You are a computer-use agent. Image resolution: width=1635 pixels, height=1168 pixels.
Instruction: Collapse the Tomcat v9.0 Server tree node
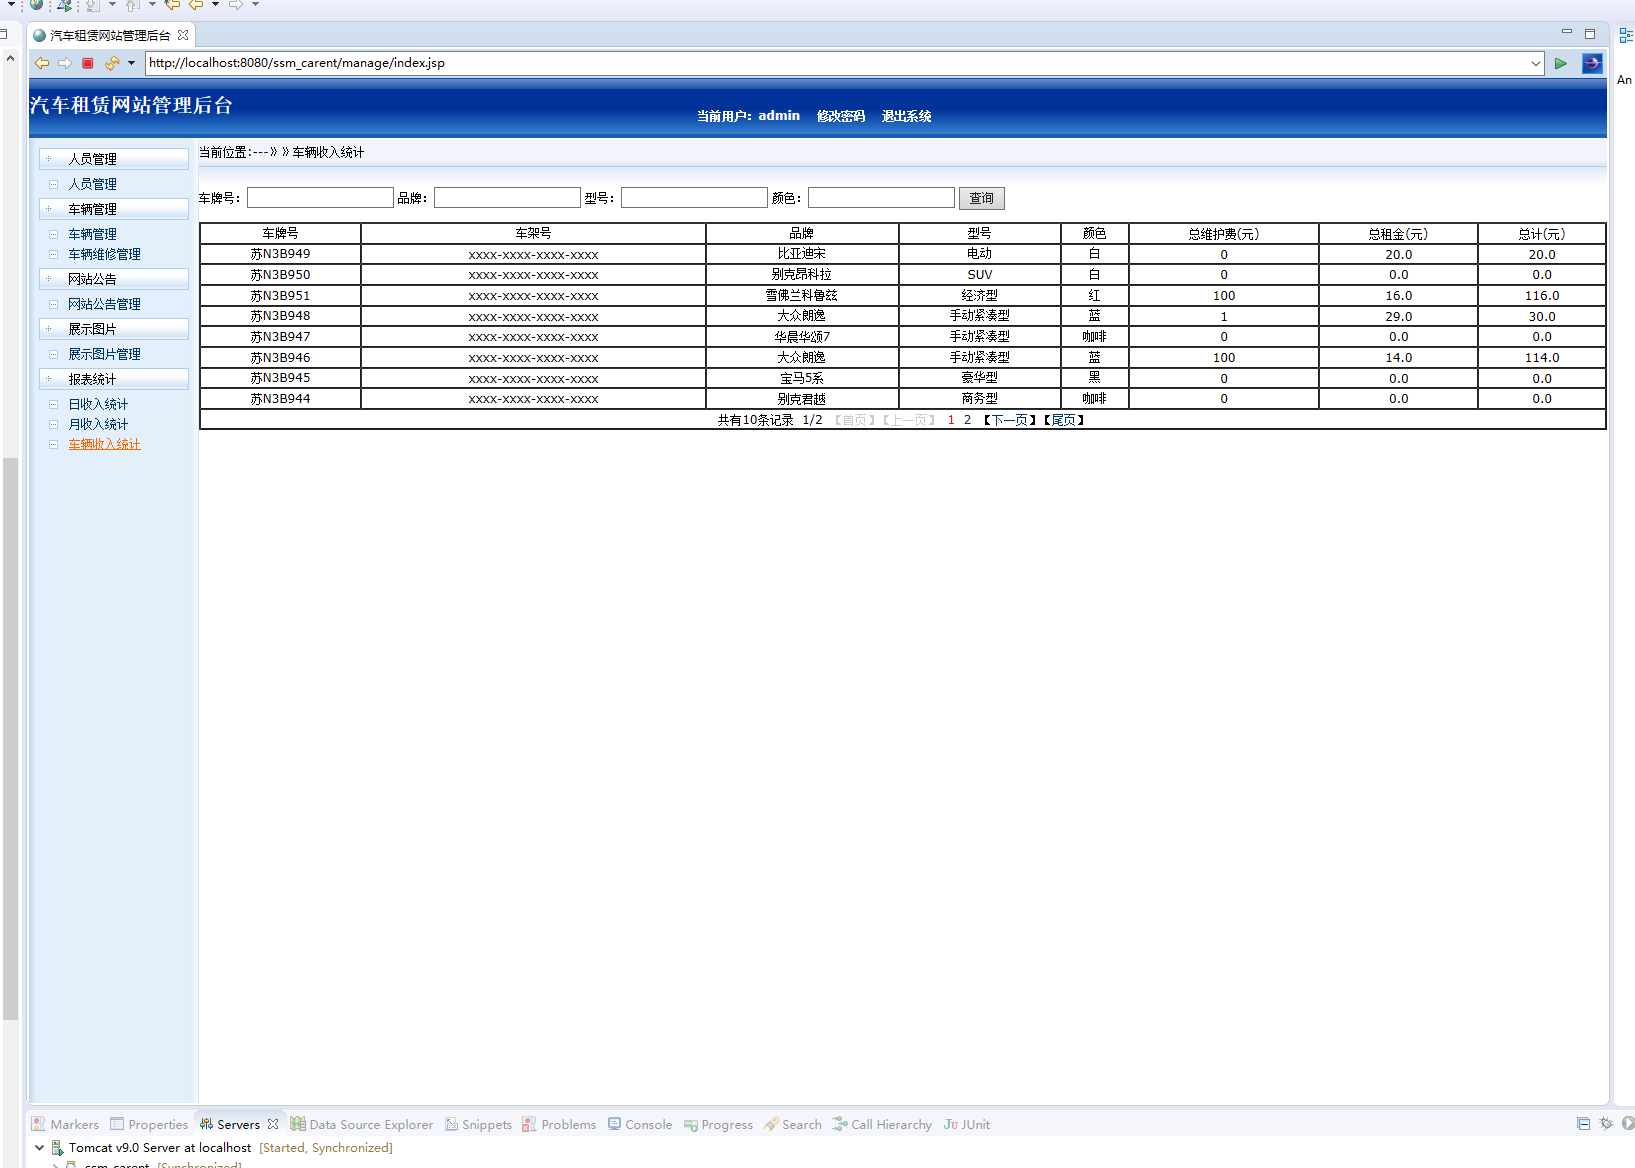(x=39, y=1148)
